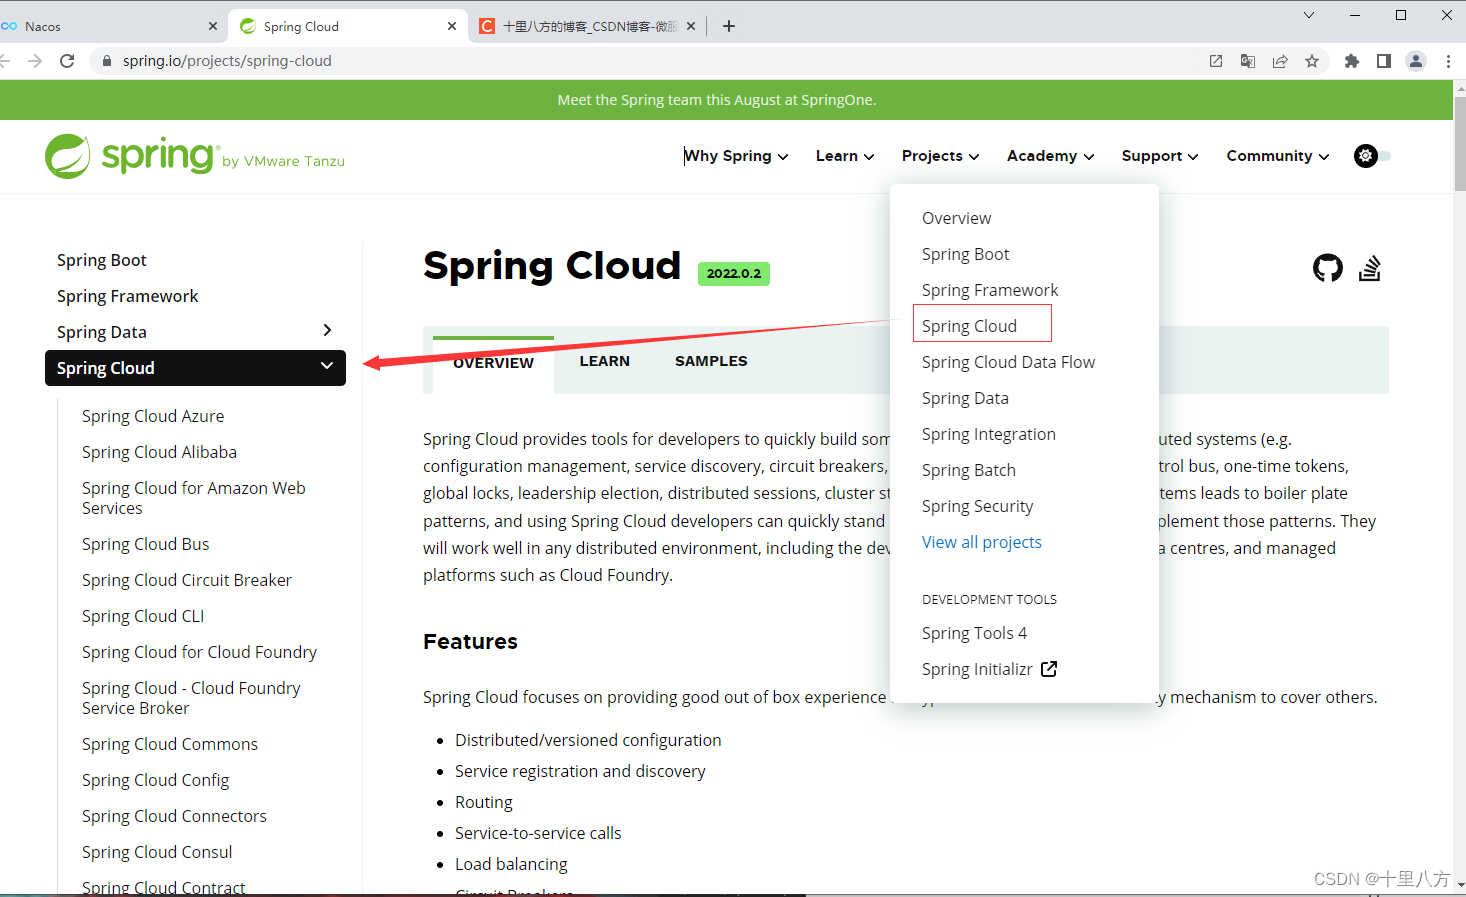
Task: Switch to the SAMPLES tab
Action: (x=711, y=361)
